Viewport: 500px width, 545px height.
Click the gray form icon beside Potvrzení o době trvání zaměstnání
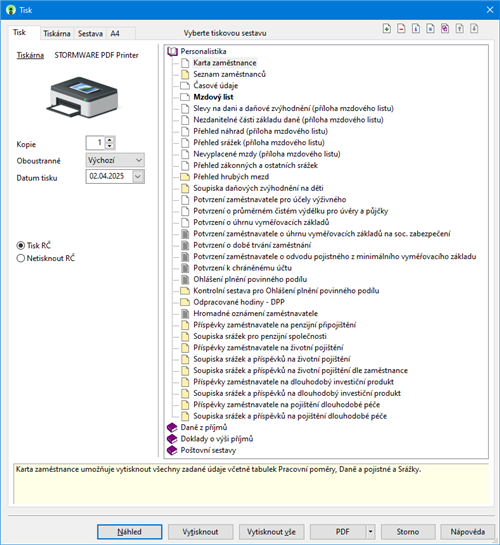185,245
